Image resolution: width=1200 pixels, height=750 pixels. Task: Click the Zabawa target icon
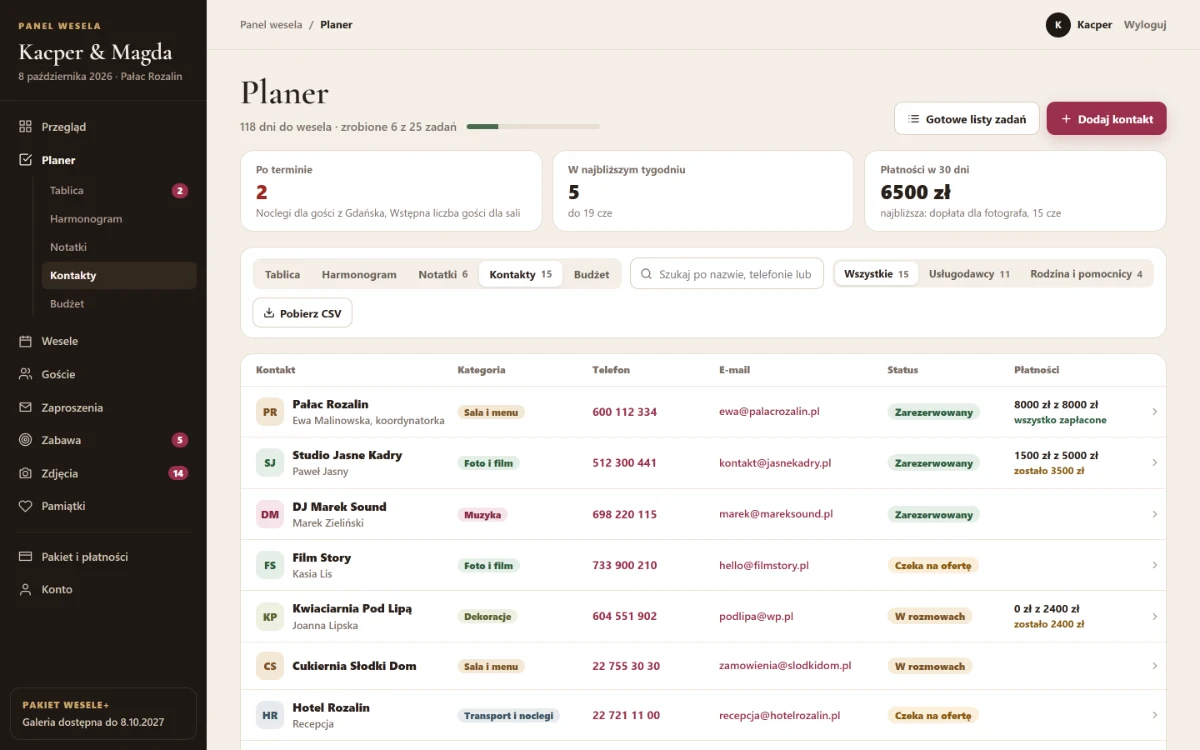tap(25, 440)
